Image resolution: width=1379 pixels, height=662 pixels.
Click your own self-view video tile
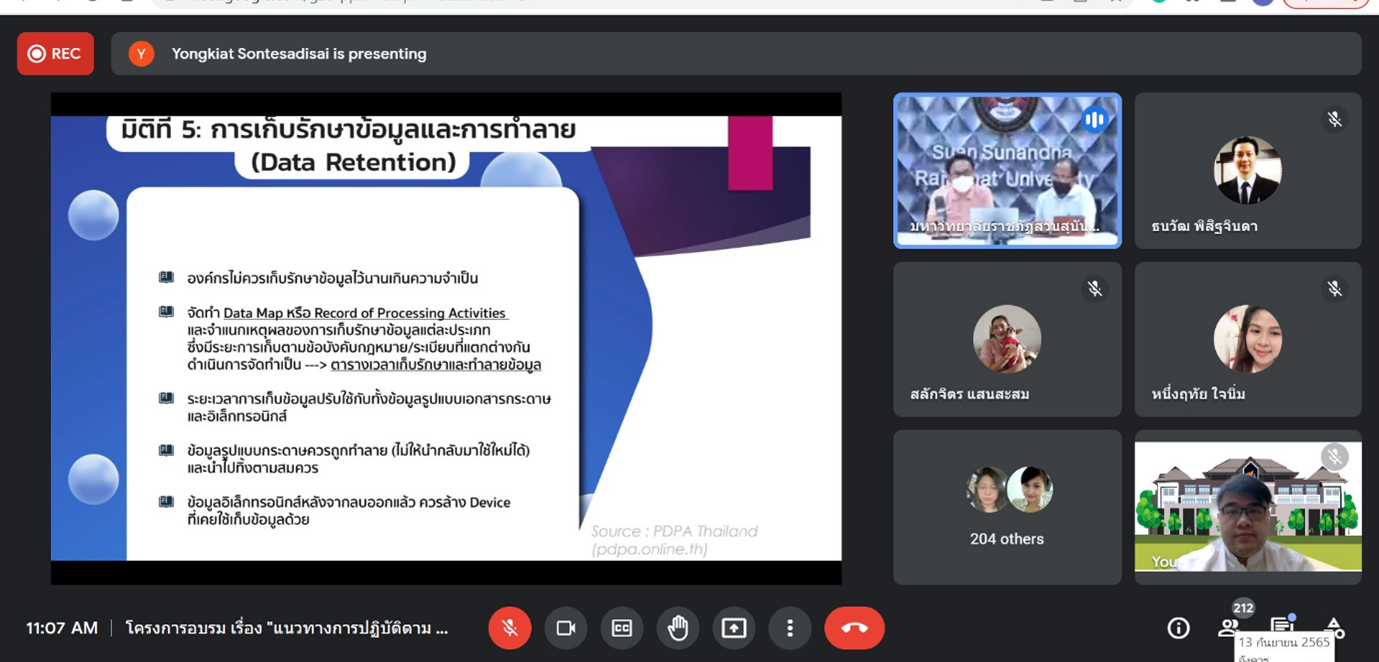pos(1247,507)
